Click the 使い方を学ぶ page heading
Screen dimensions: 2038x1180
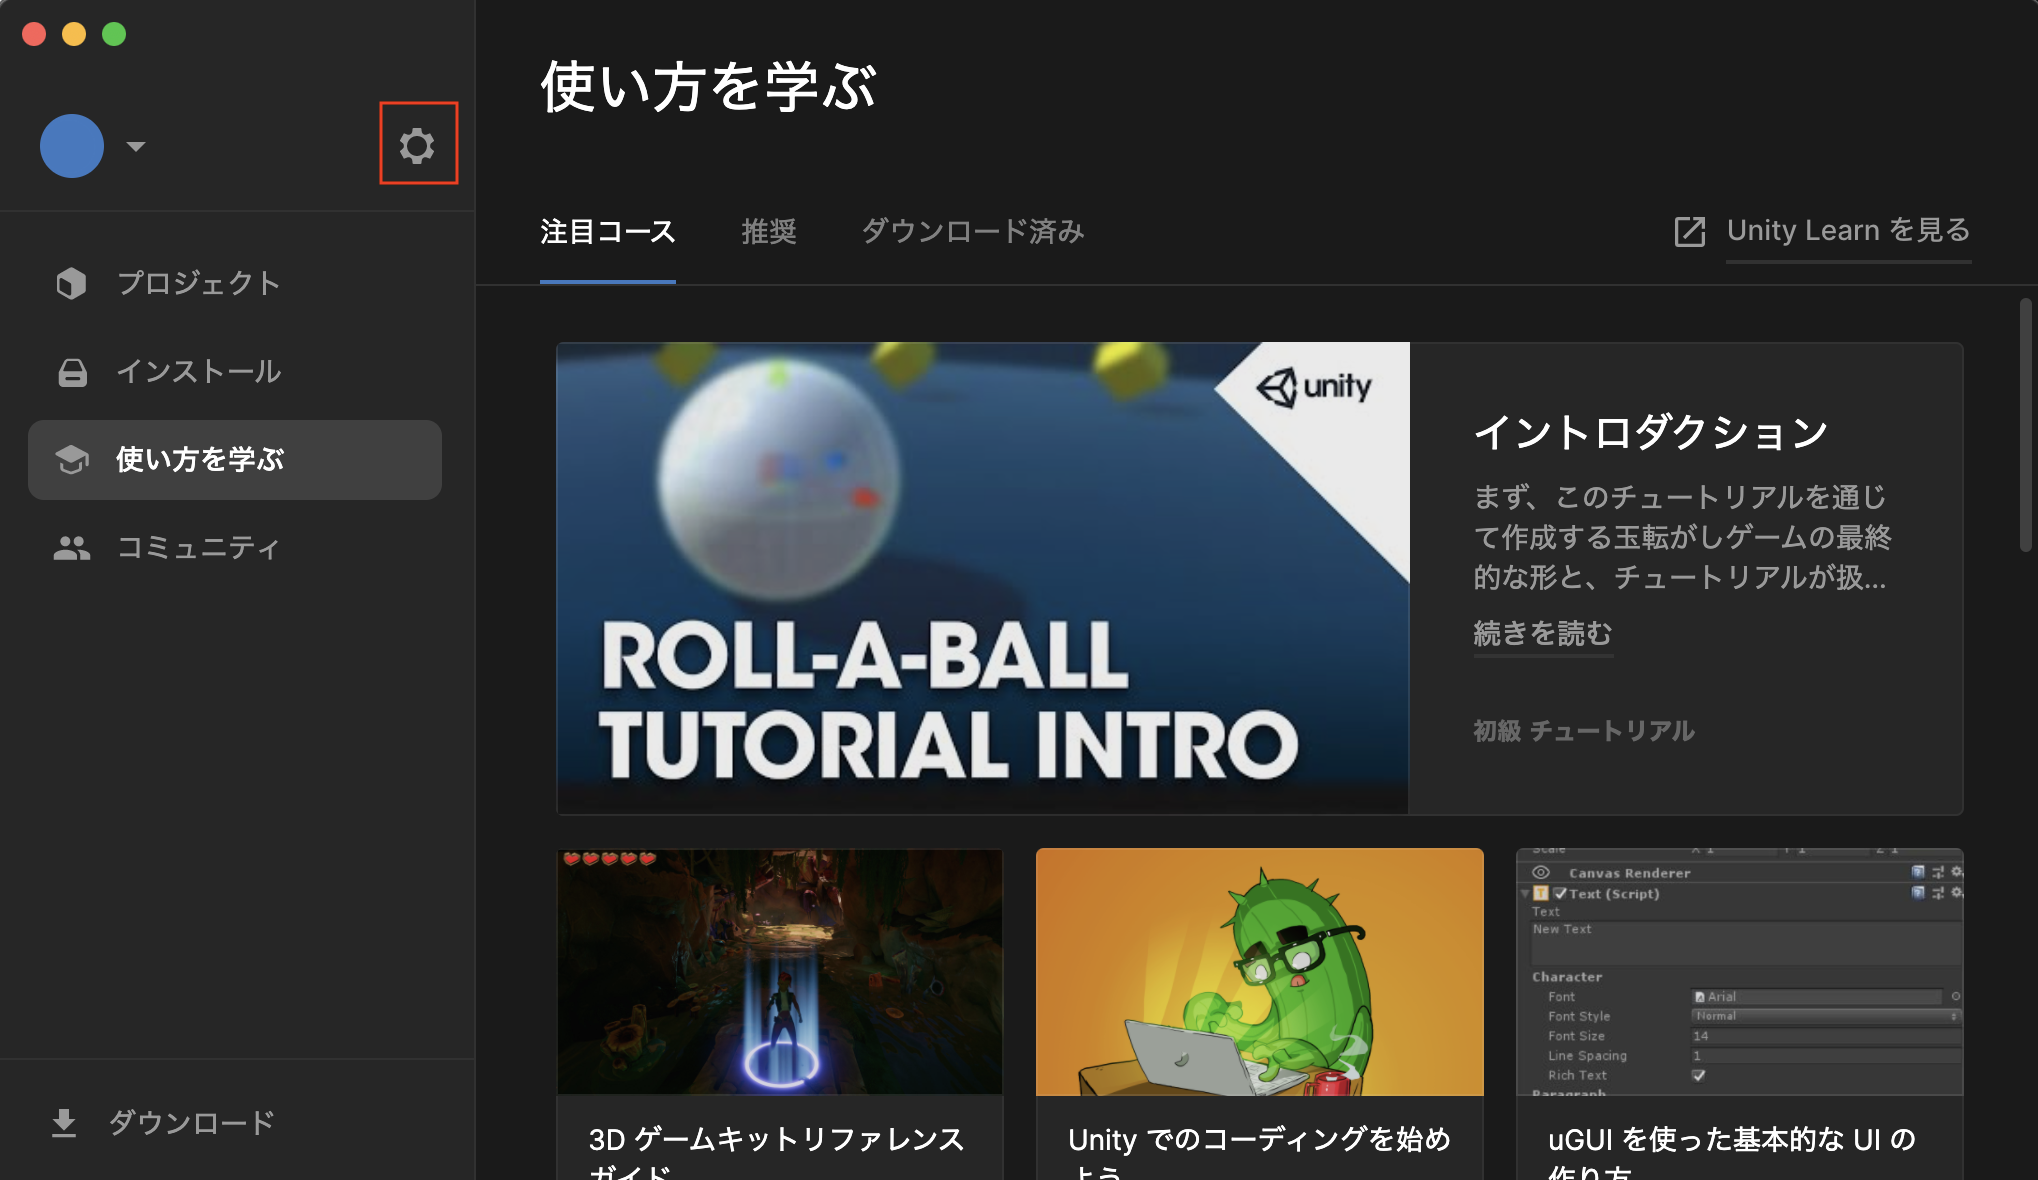708,86
